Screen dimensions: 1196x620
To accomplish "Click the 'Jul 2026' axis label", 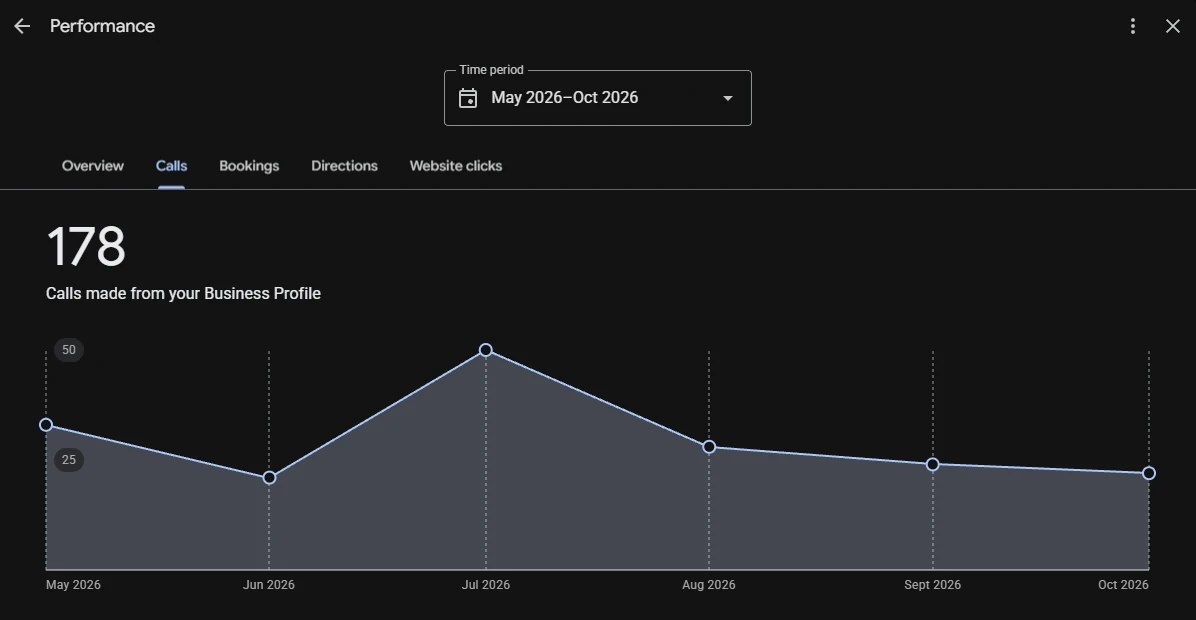I will [486, 585].
